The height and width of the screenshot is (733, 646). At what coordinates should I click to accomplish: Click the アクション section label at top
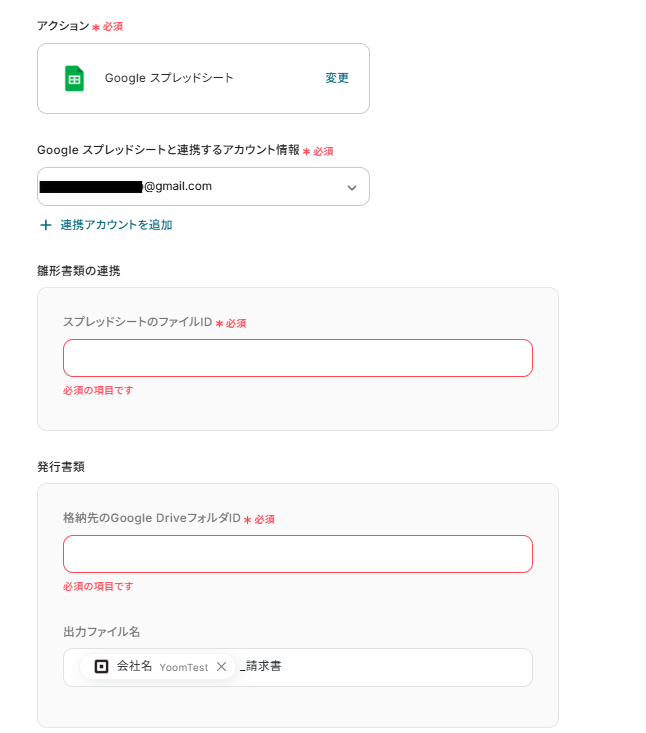pyautogui.click(x=62, y=25)
